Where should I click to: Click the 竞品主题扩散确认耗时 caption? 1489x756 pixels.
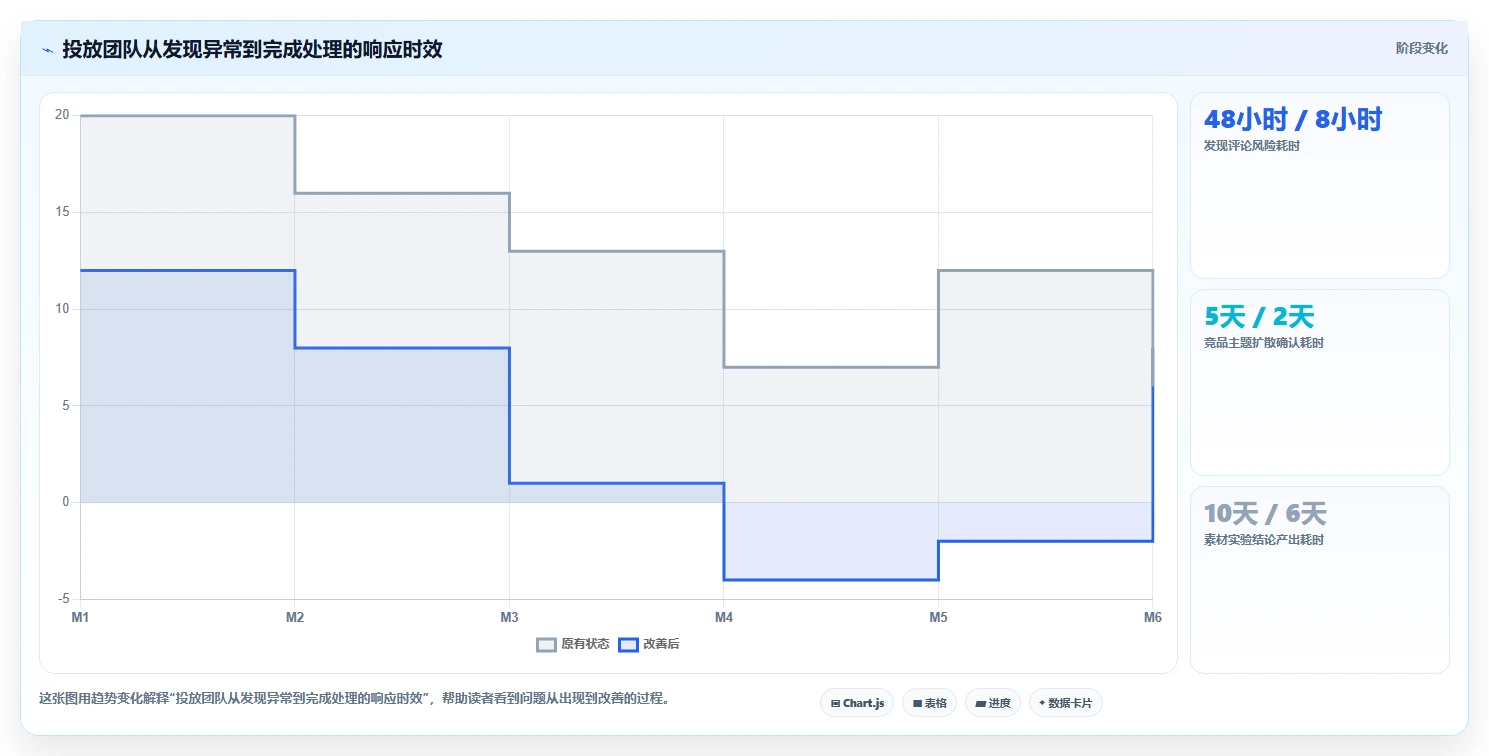[1264, 343]
